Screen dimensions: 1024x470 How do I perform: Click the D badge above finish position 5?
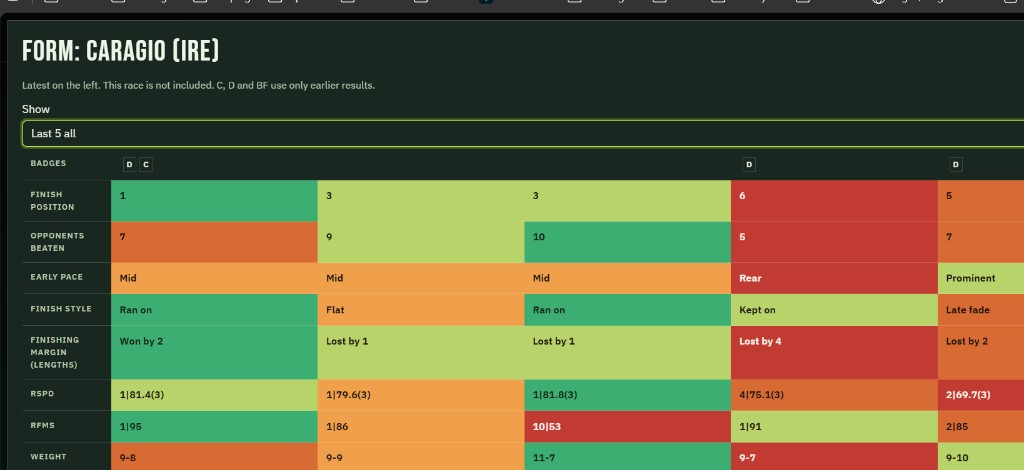pyautogui.click(x=955, y=164)
